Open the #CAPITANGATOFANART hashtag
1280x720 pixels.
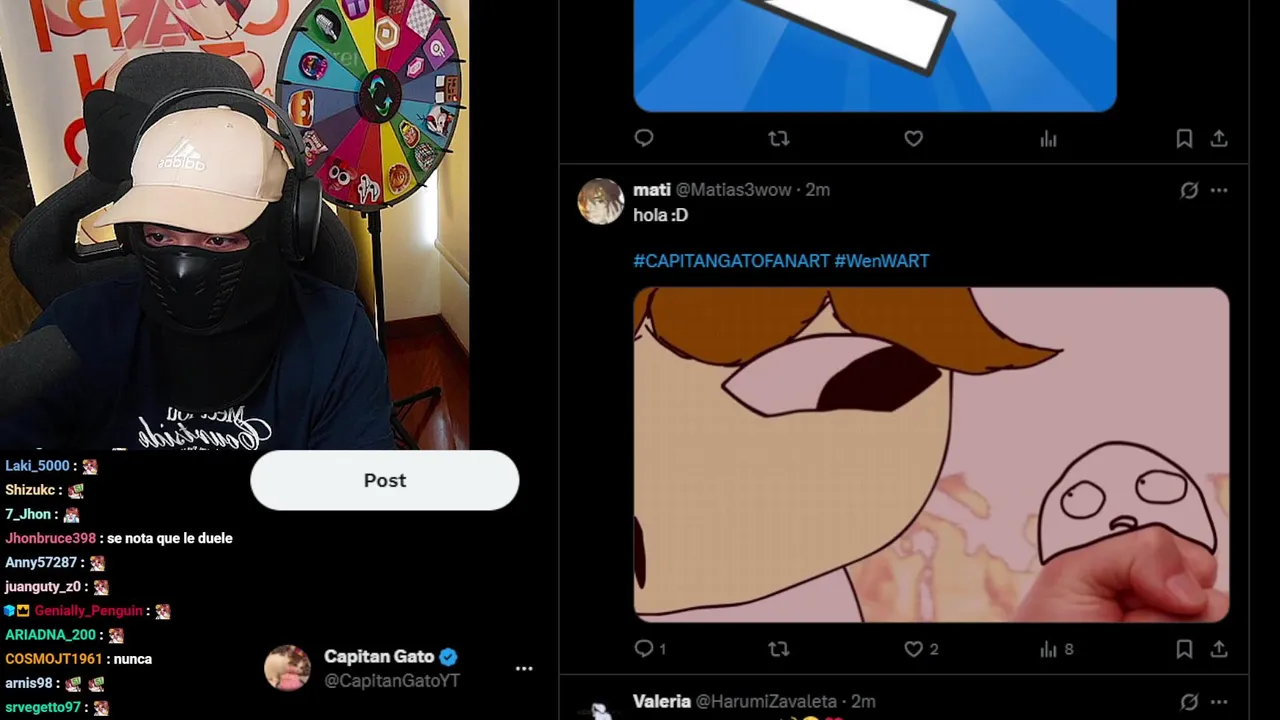[x=731, y=261]
